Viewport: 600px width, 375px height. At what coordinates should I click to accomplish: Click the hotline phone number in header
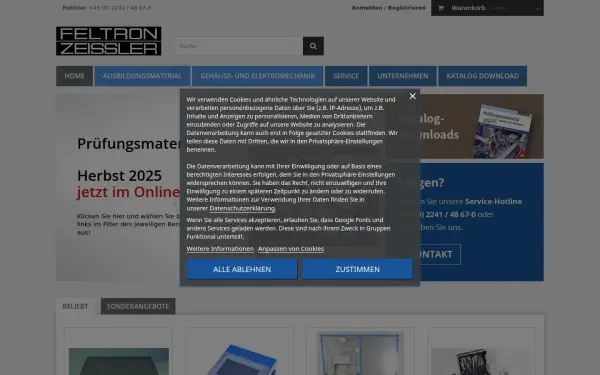tap(120, 8)
